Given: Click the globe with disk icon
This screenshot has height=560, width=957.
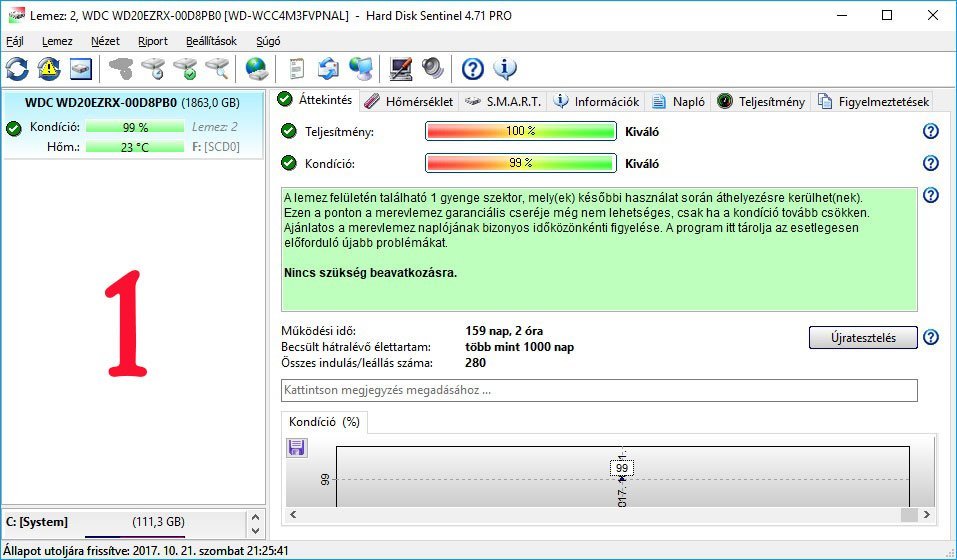Looking at the screenshot, I should 257,69.
